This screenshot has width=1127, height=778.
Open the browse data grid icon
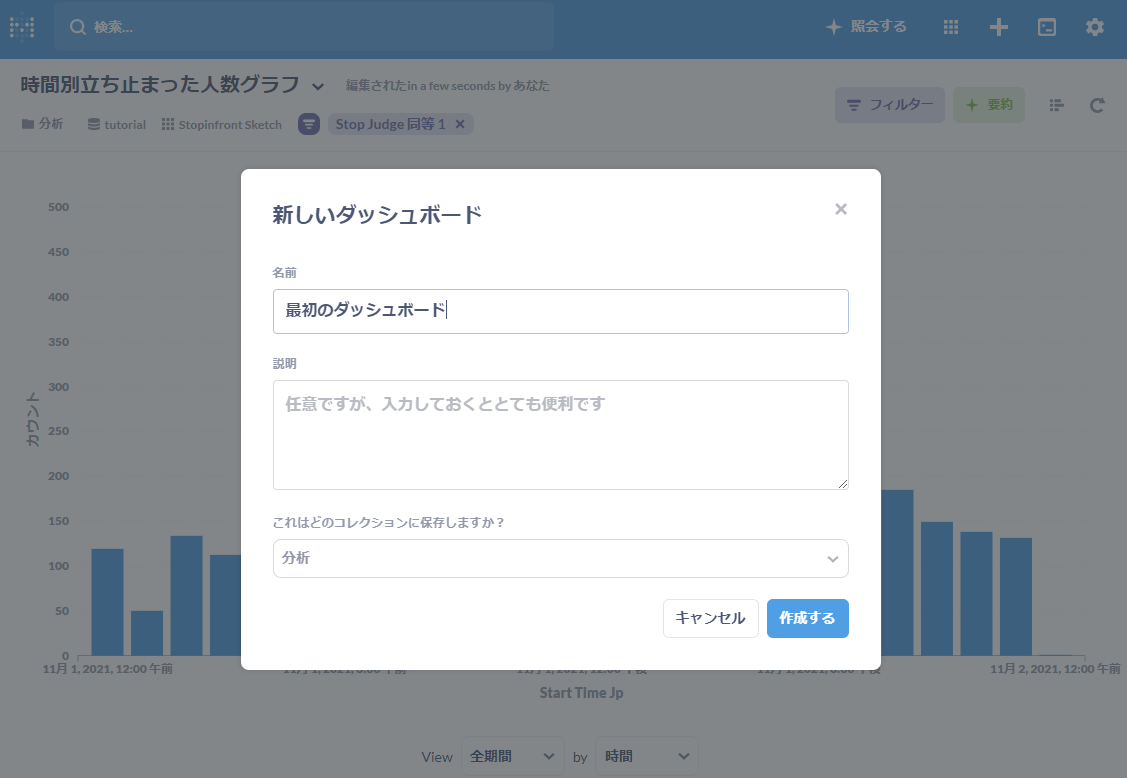coord(951,27)
